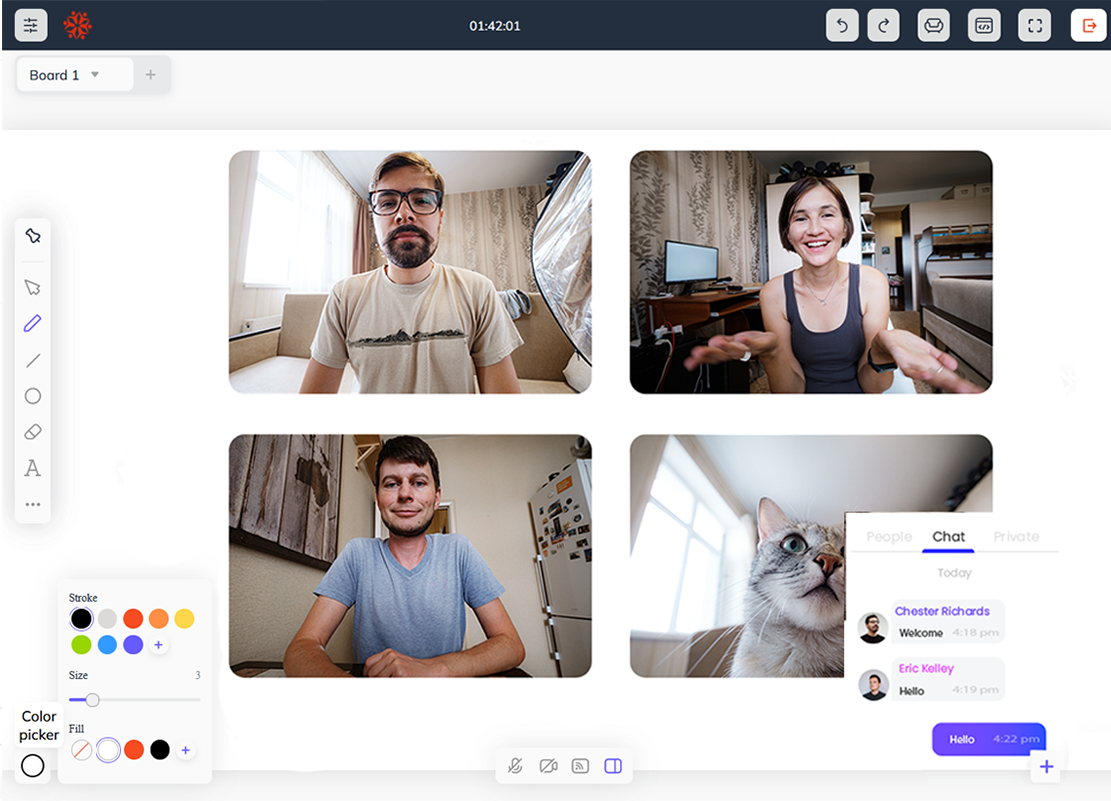
Task: Add a new board with plus
Action: point(150,75)
